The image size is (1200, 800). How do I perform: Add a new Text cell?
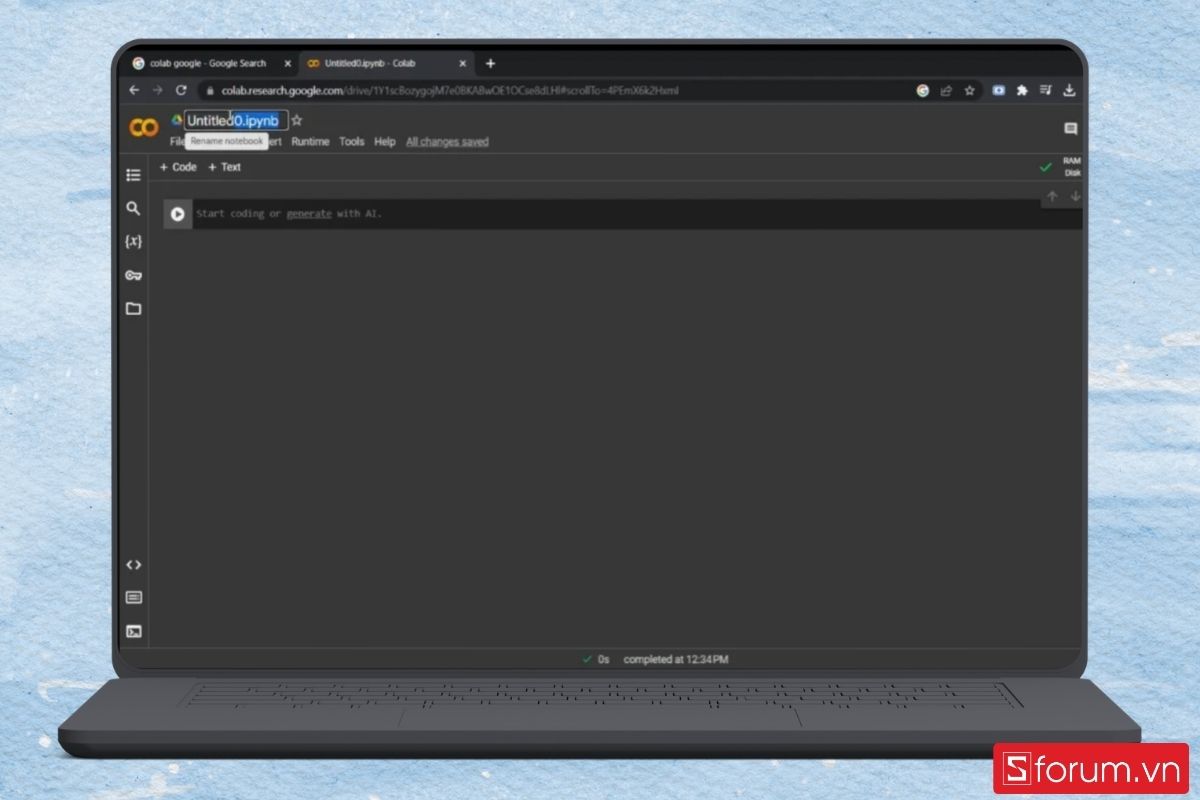[x=224, y=167]
